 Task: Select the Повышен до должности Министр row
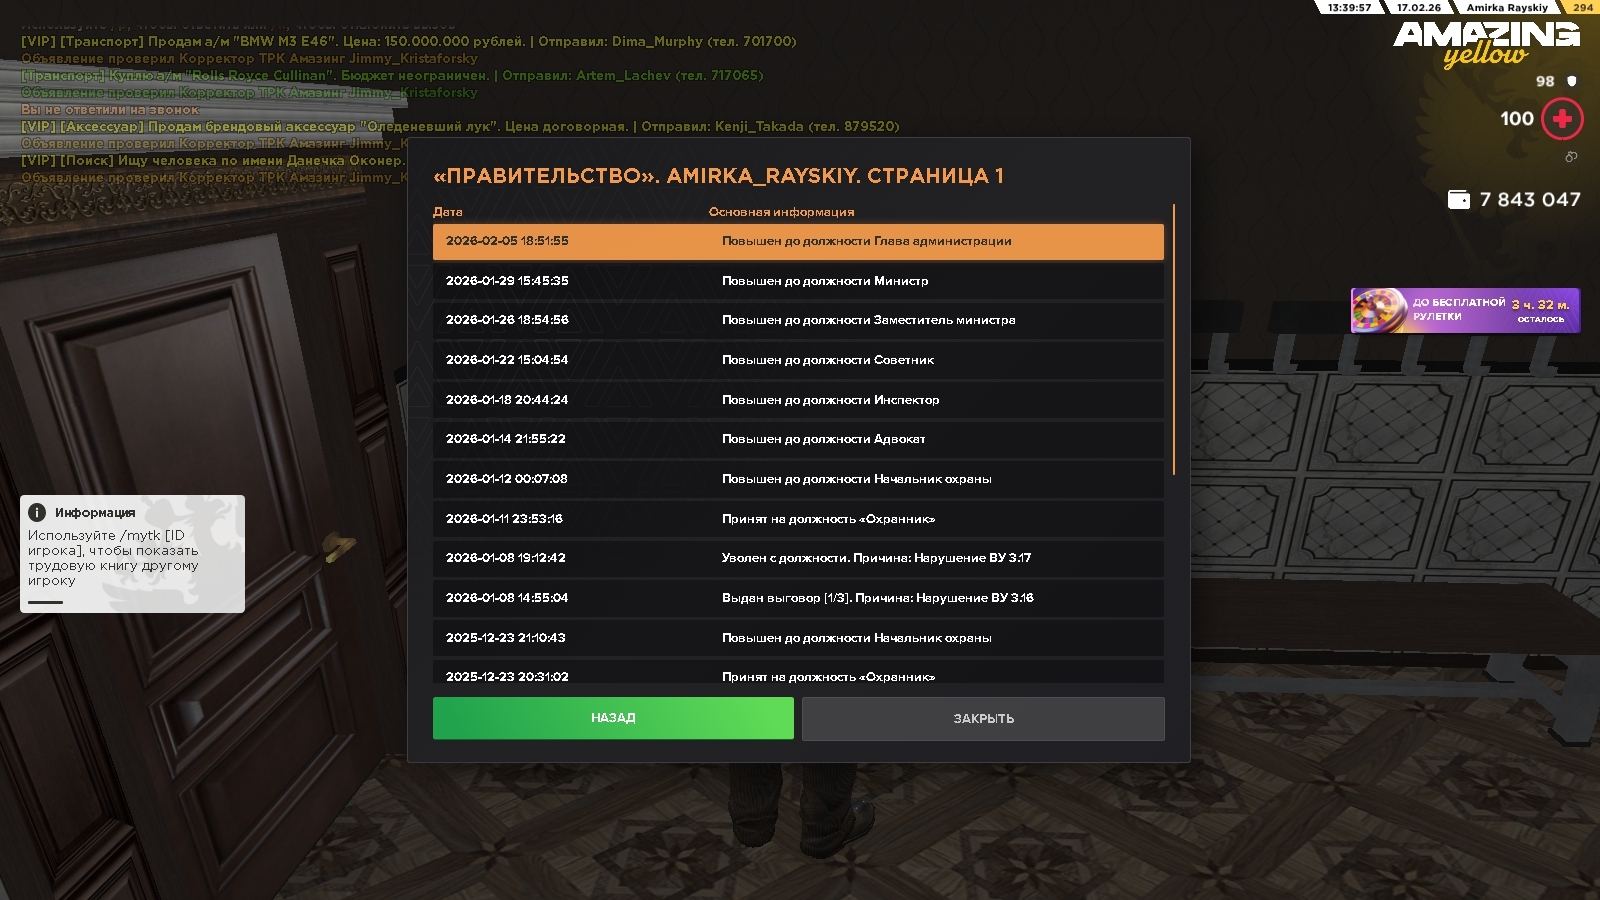coord(798,281)
